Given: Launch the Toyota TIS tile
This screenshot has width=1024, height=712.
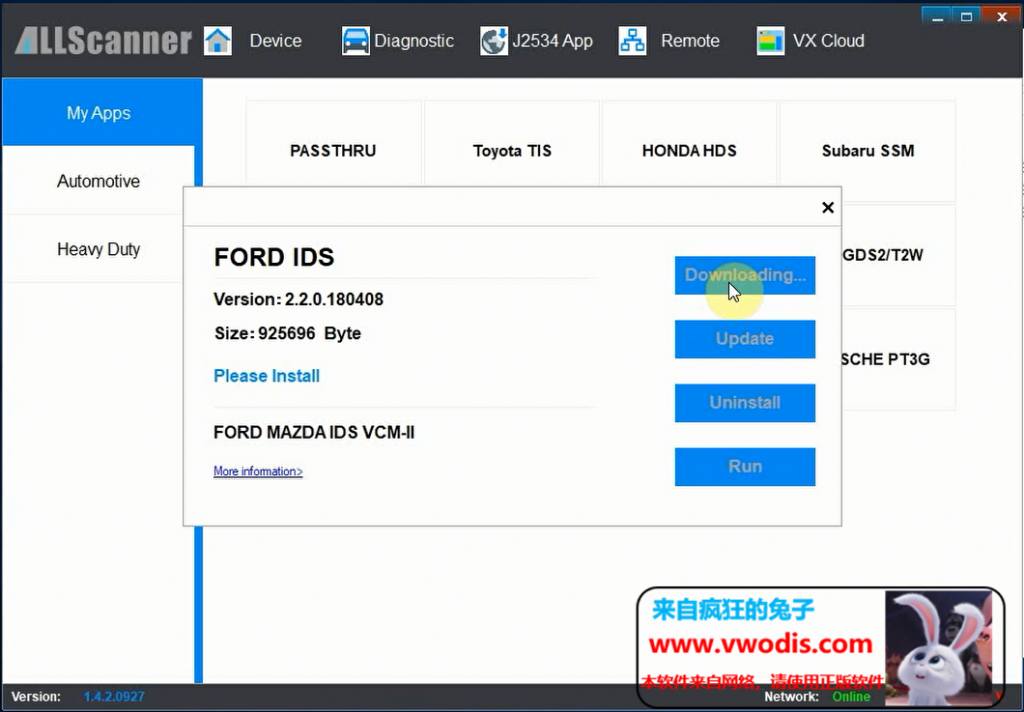Looking at the screenshot, I should (511, 150).
